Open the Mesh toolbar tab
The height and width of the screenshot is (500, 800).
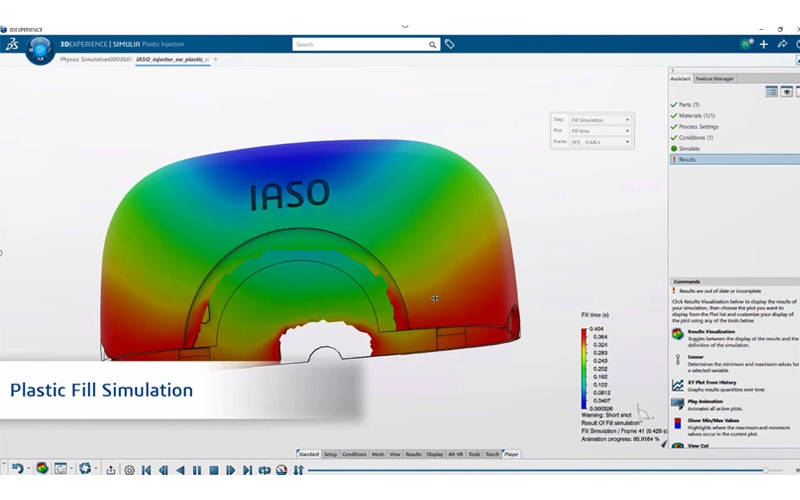pos(378,454)
